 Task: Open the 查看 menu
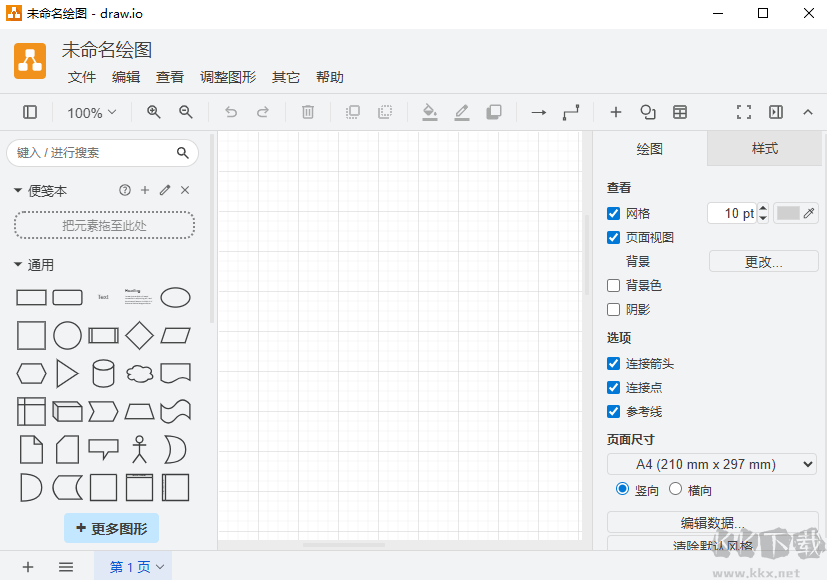pyautogui.click(x=170, y=78)
